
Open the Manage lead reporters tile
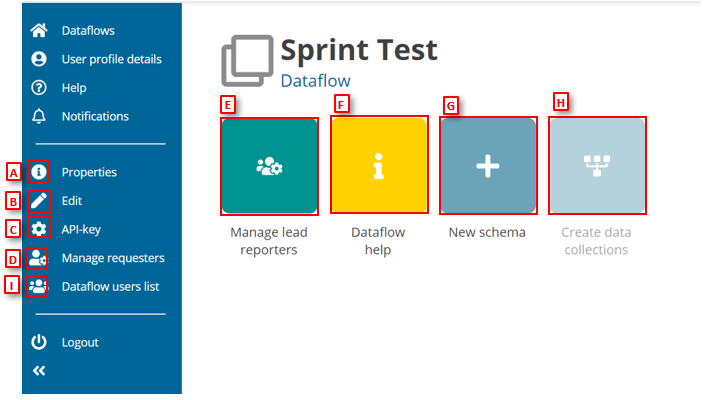click(x=269, y=166)
